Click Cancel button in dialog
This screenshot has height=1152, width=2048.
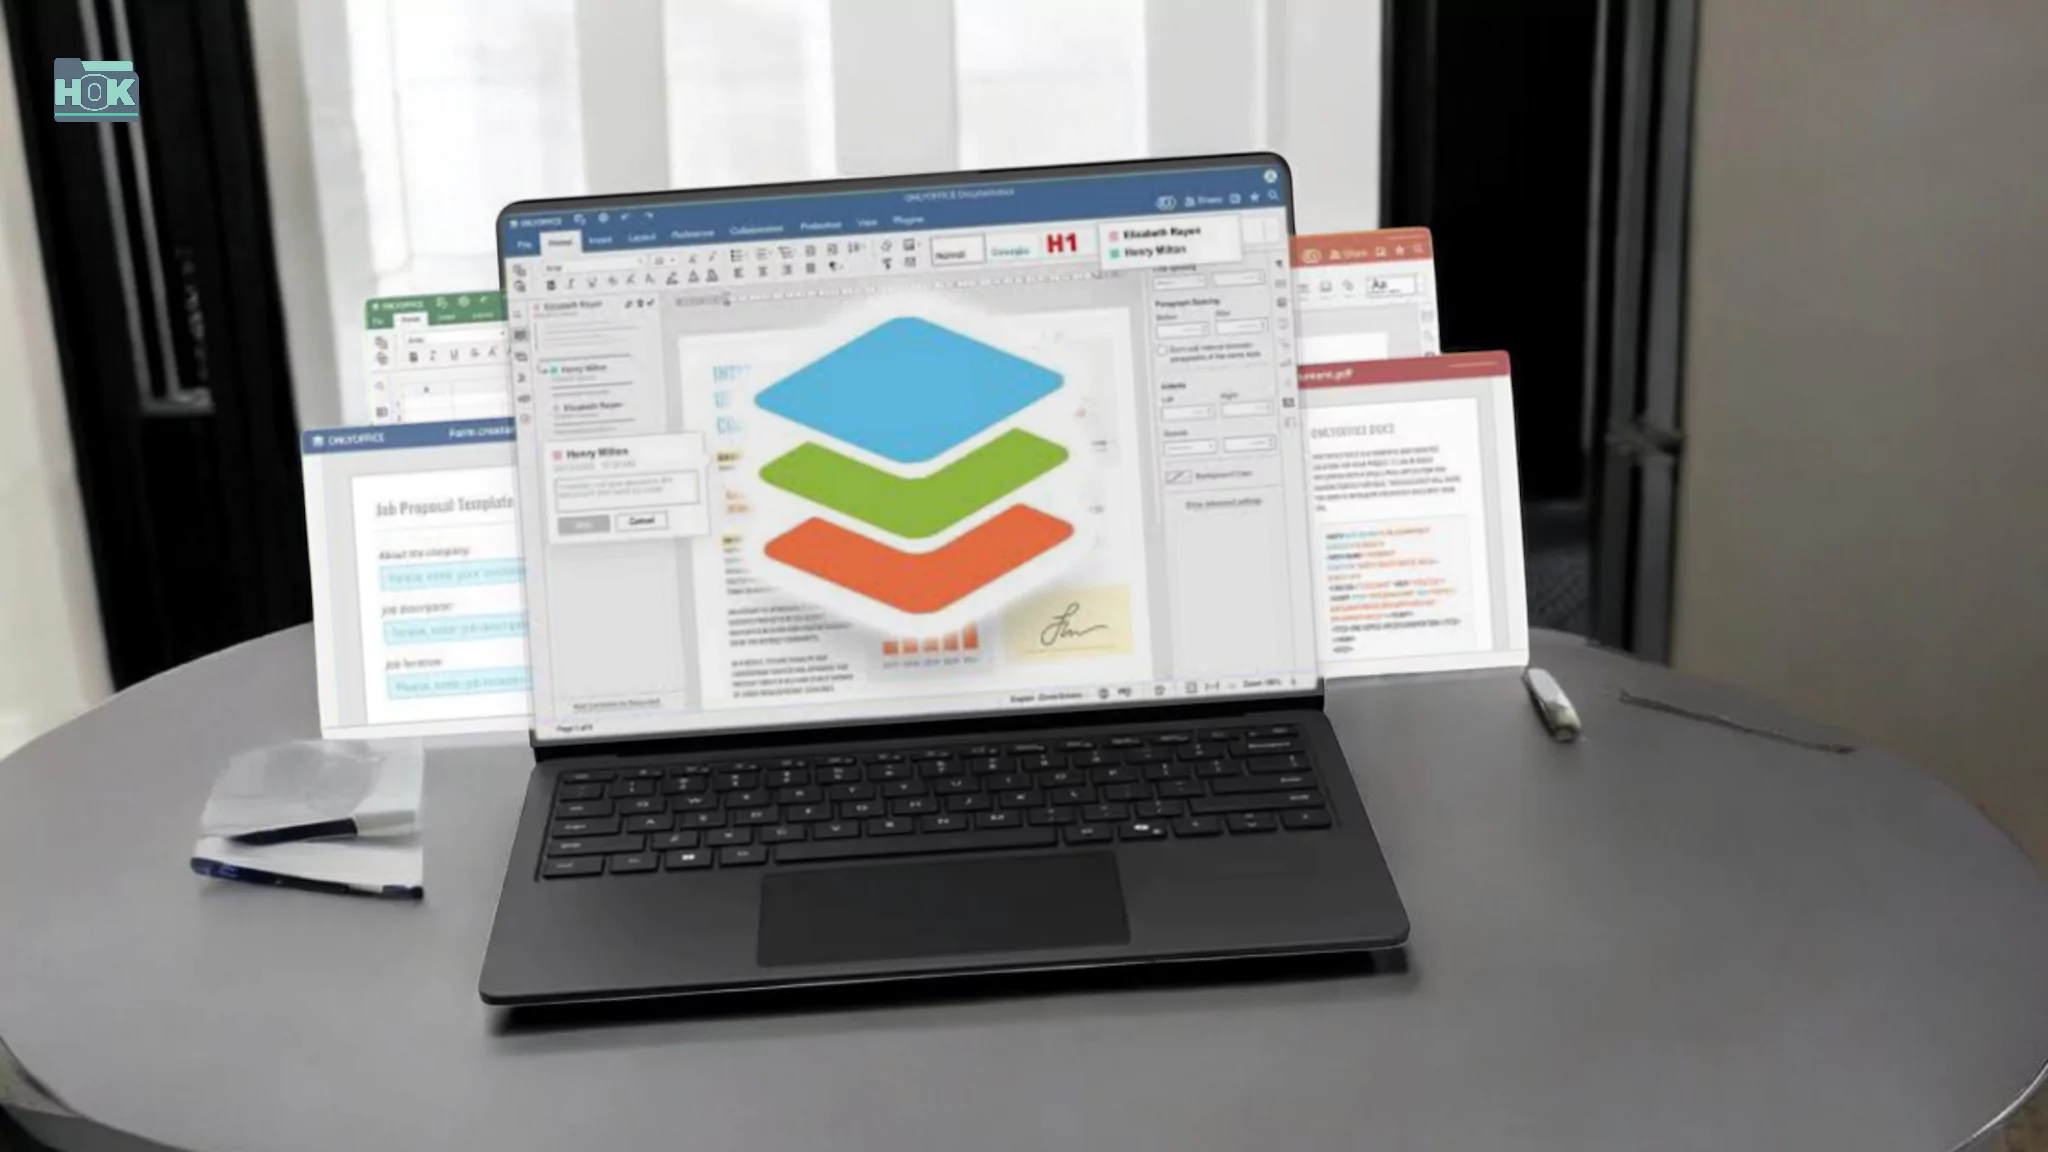pyautogui.click(x=640, y=520)
